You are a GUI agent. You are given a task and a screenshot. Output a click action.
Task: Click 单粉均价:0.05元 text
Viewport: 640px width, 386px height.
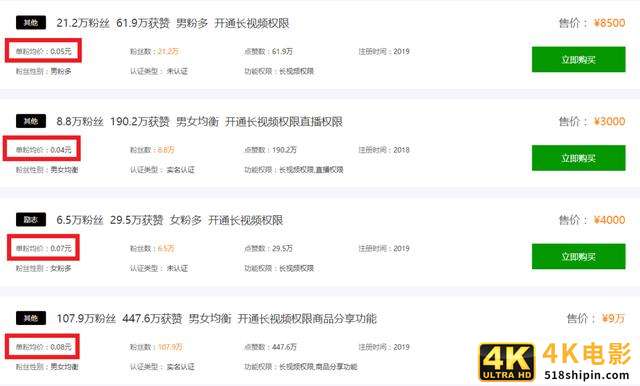coord(44,51)
